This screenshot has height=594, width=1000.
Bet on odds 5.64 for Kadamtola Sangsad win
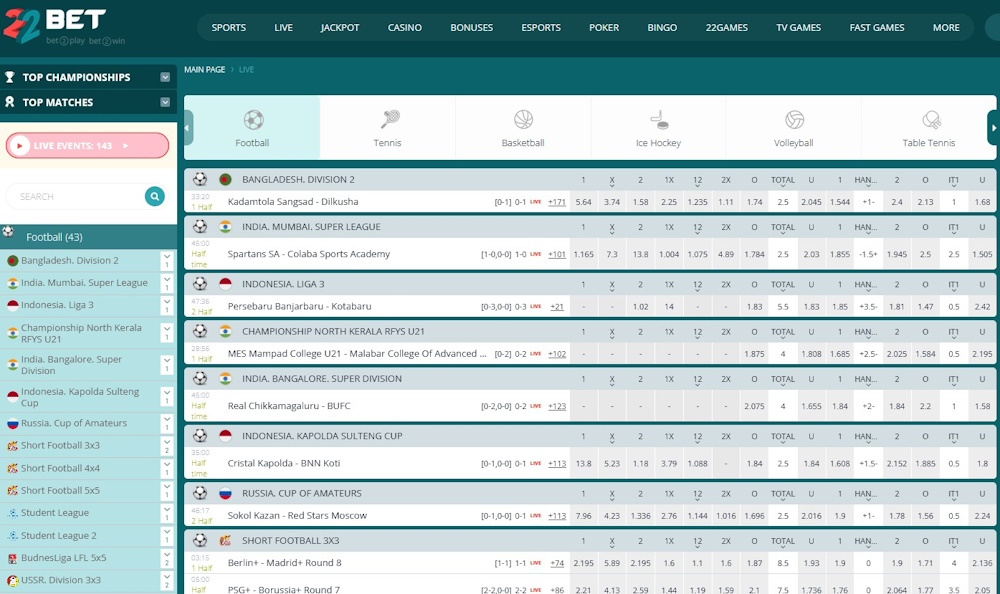point(583,202)
